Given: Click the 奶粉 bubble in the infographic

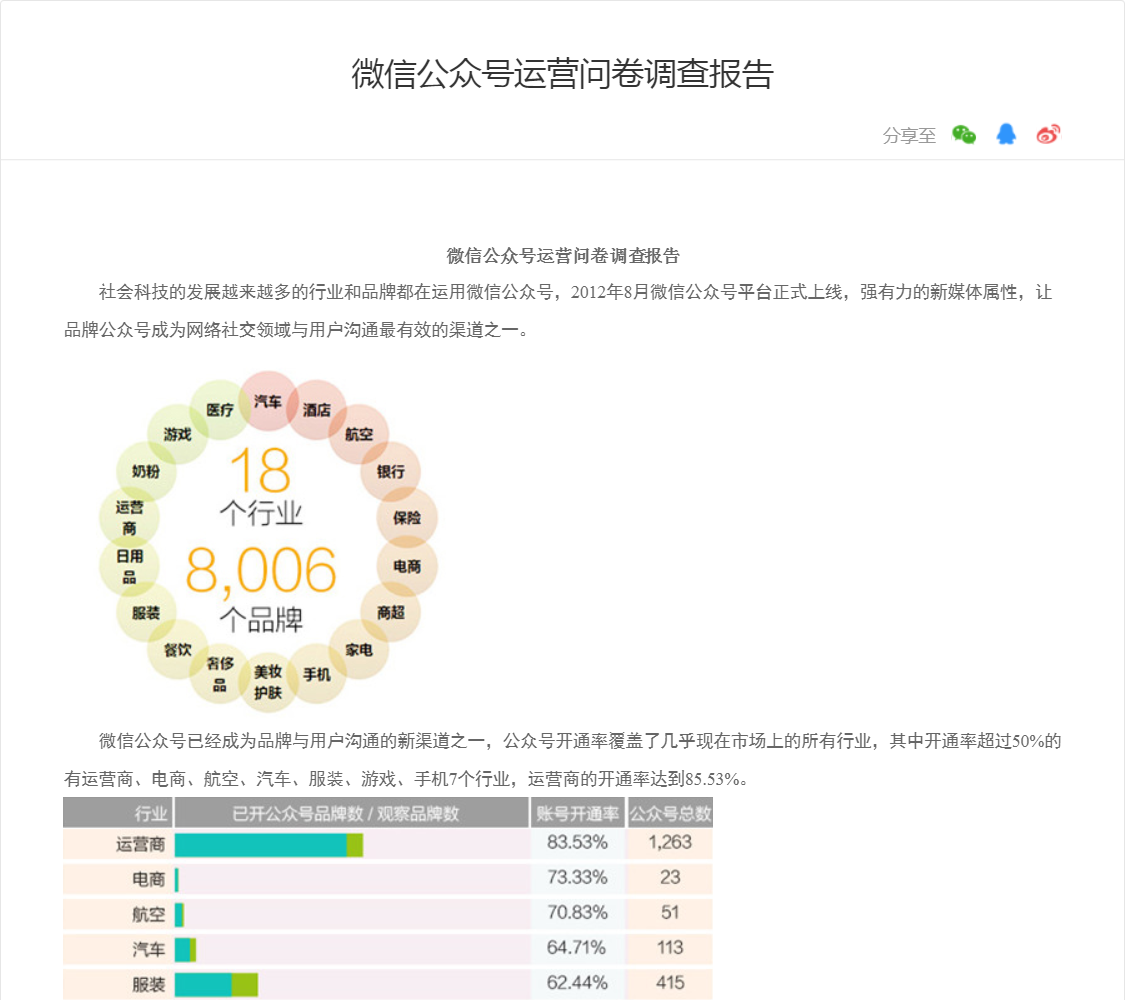Looking at the screenshot, I should coord(146,471).
